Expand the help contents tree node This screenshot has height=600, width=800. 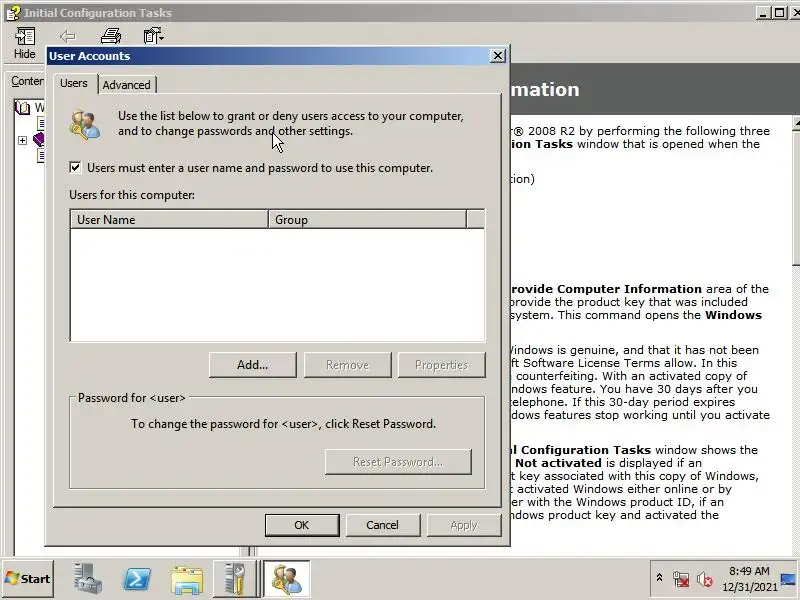(x=22, y=140)
